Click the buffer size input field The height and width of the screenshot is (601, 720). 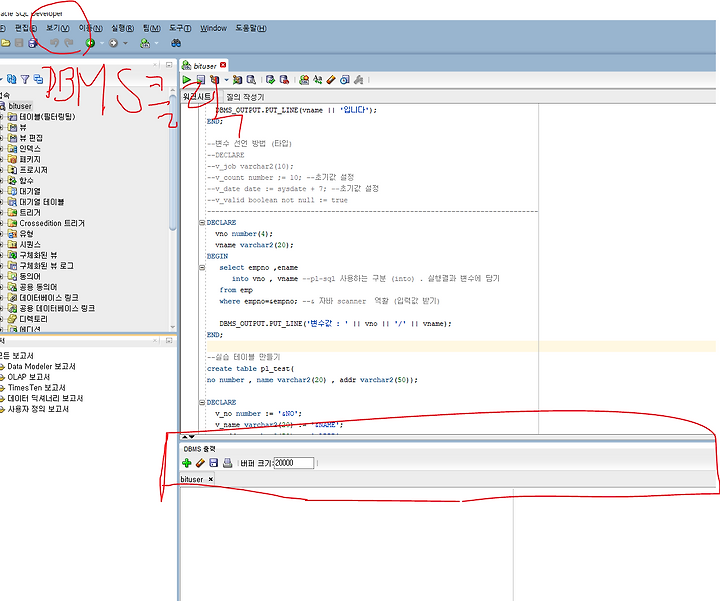(x=294, y=463)
